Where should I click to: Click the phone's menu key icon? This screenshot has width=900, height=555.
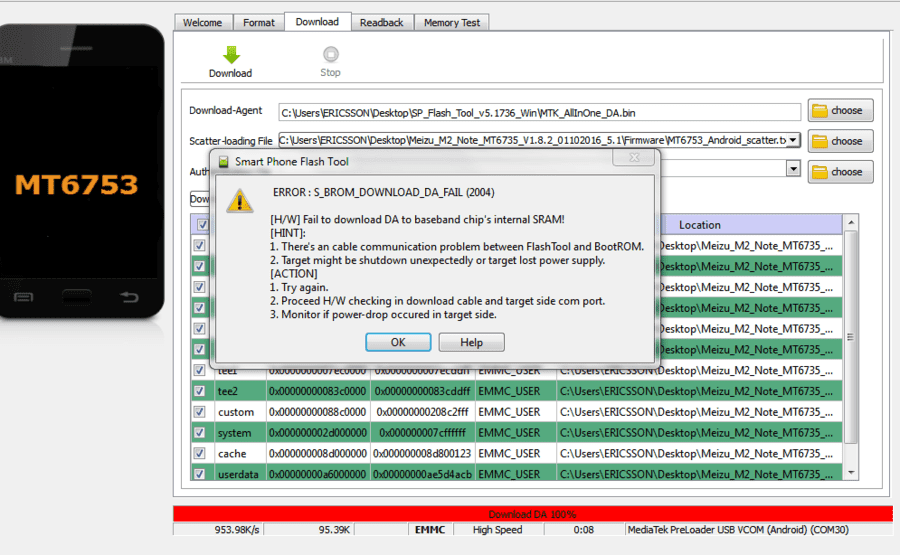[24, 297]
